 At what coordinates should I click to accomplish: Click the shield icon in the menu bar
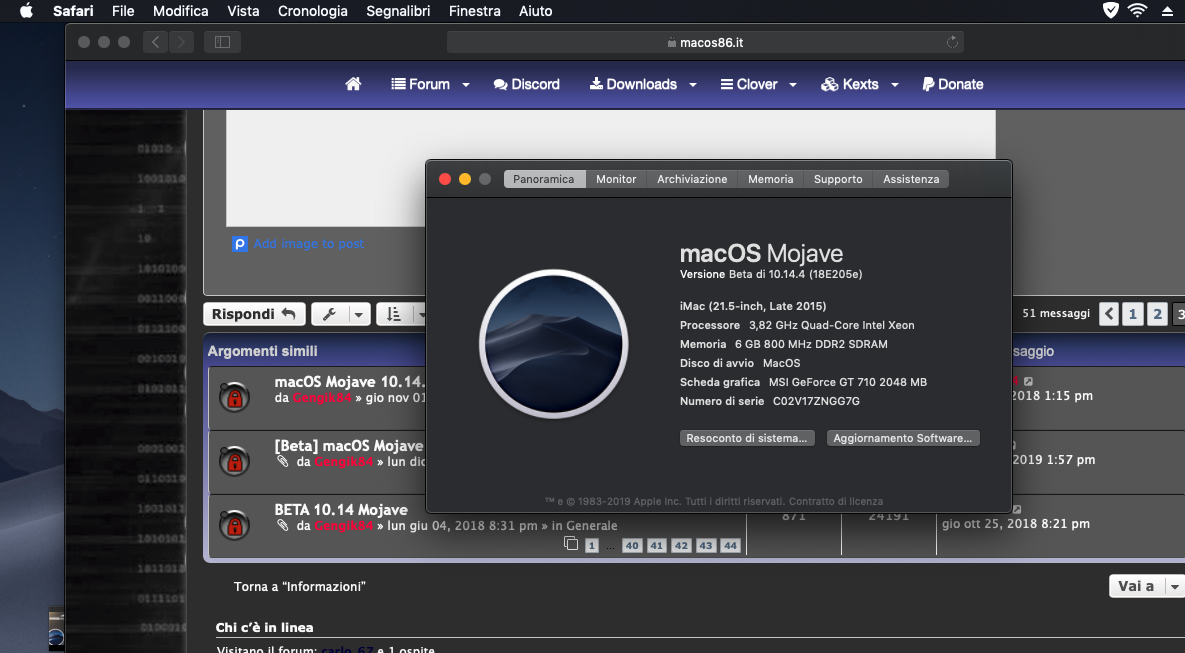(1110, 11)
